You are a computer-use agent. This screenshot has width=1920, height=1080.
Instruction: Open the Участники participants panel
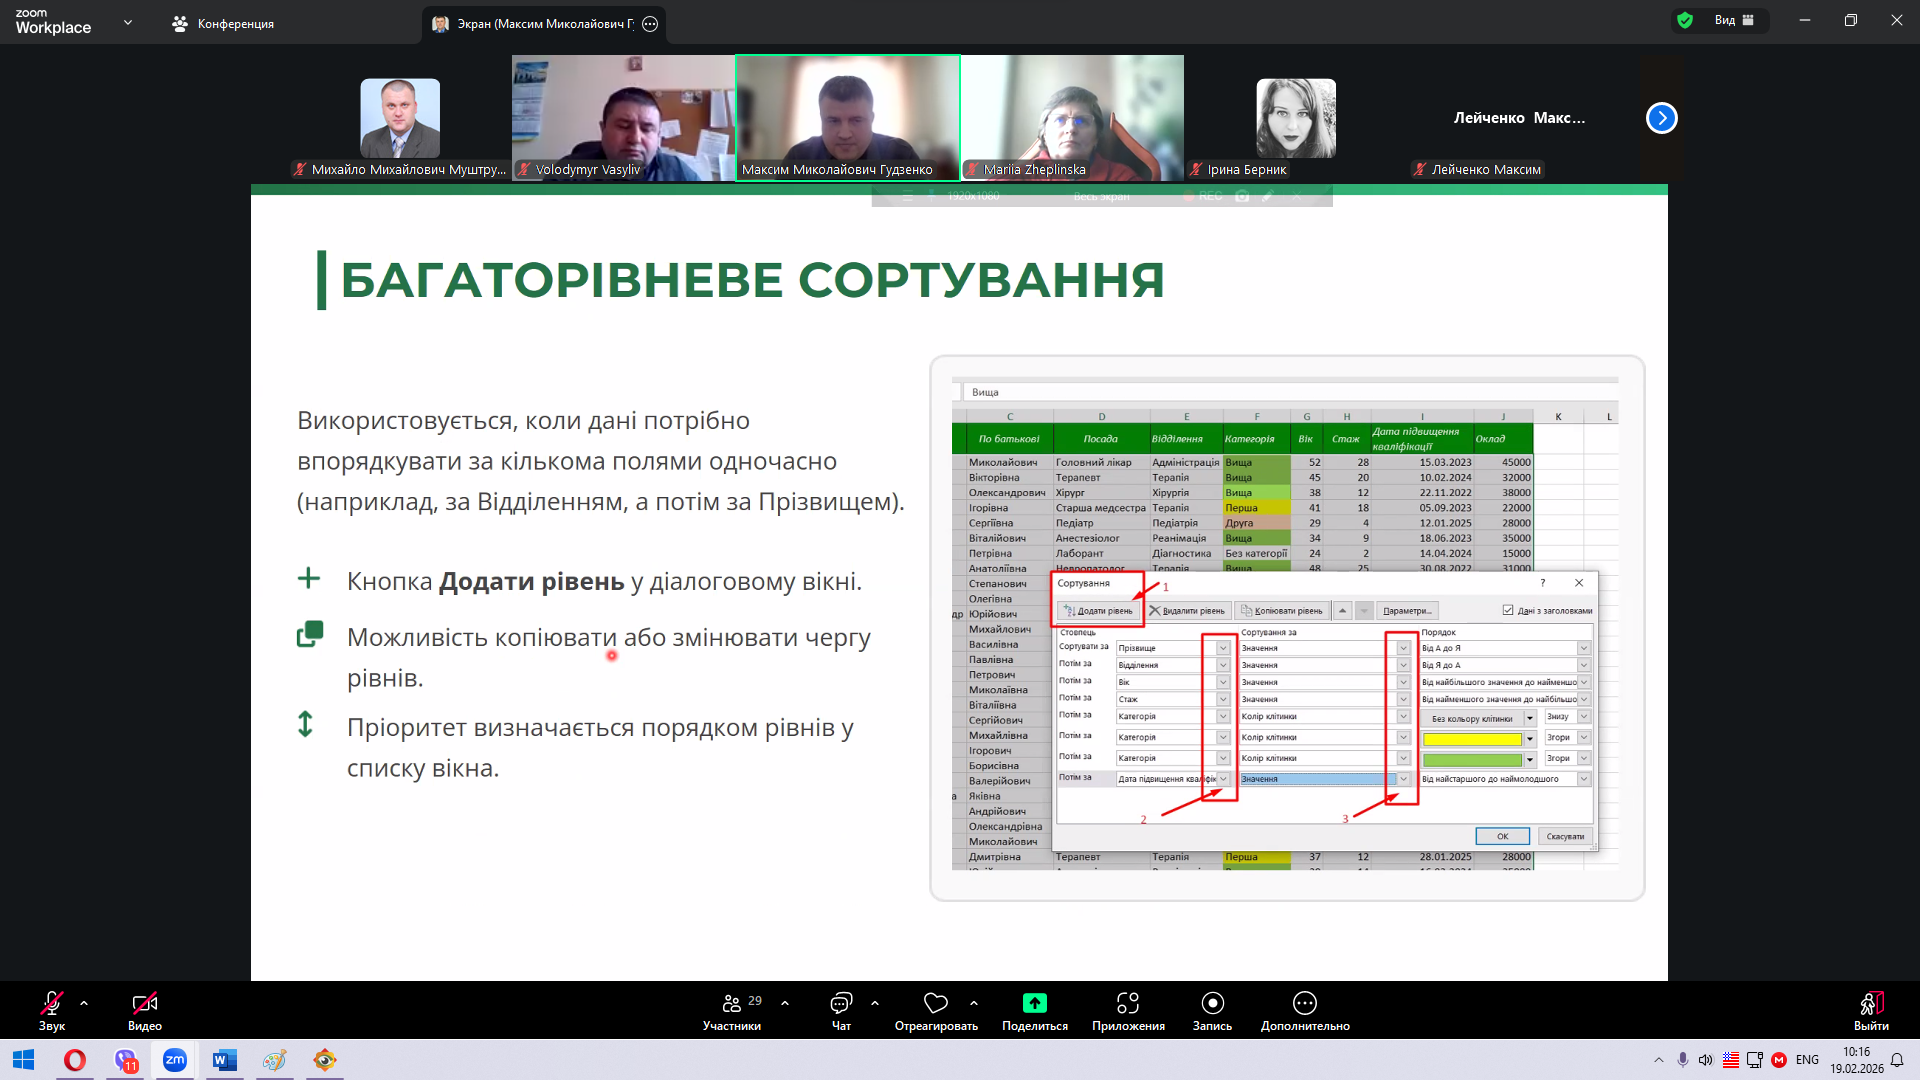tap(732, 1003)
